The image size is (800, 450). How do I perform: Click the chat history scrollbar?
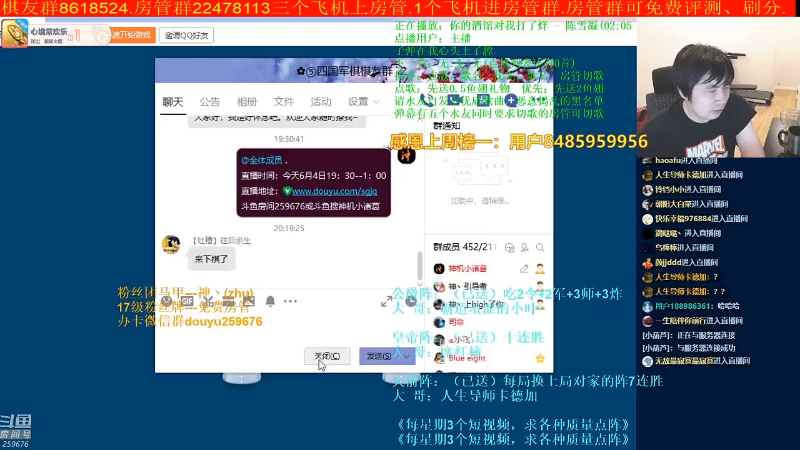tap(419, 265)
